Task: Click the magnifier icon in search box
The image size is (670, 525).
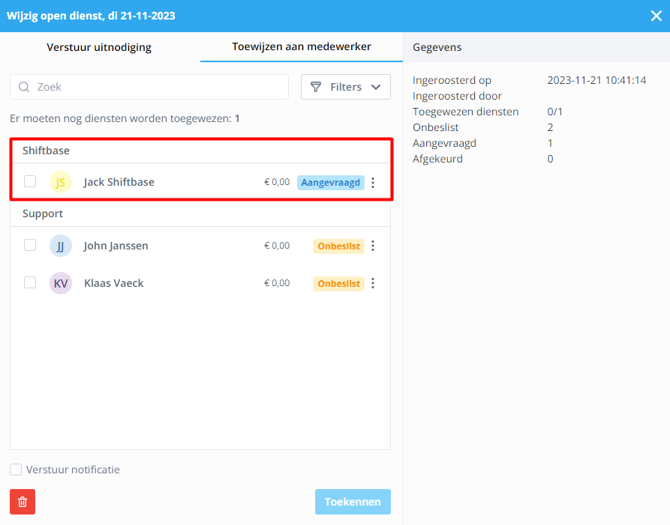Action: [25, 87]
